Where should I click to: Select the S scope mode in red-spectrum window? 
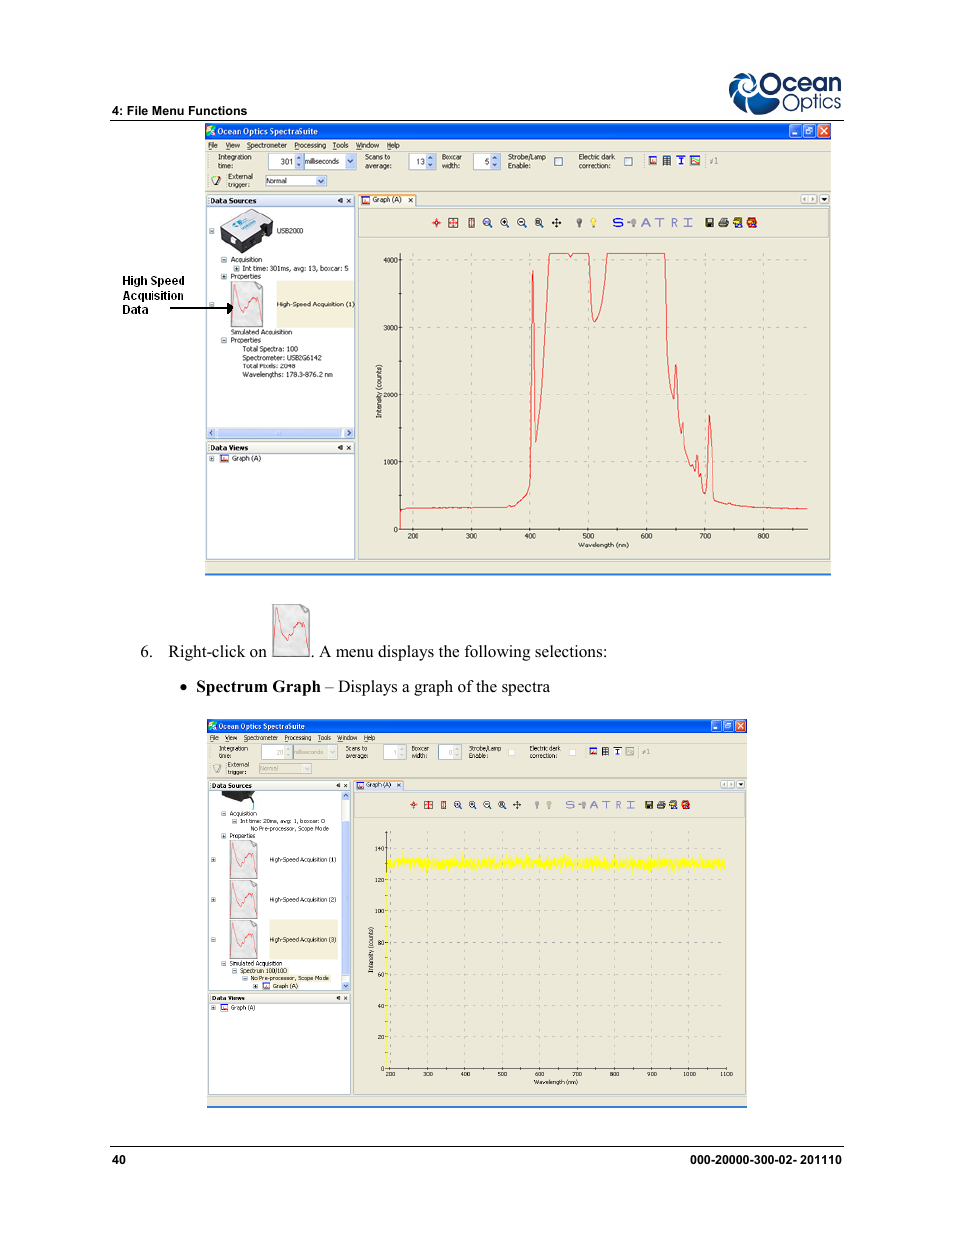pyautogui.click(x=618, y=223)
